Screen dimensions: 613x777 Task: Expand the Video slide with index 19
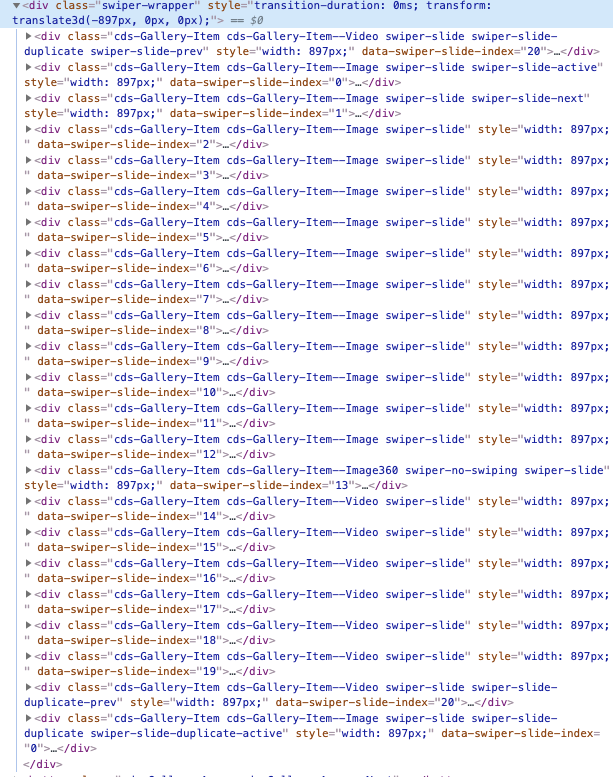[x=29, y=656]
